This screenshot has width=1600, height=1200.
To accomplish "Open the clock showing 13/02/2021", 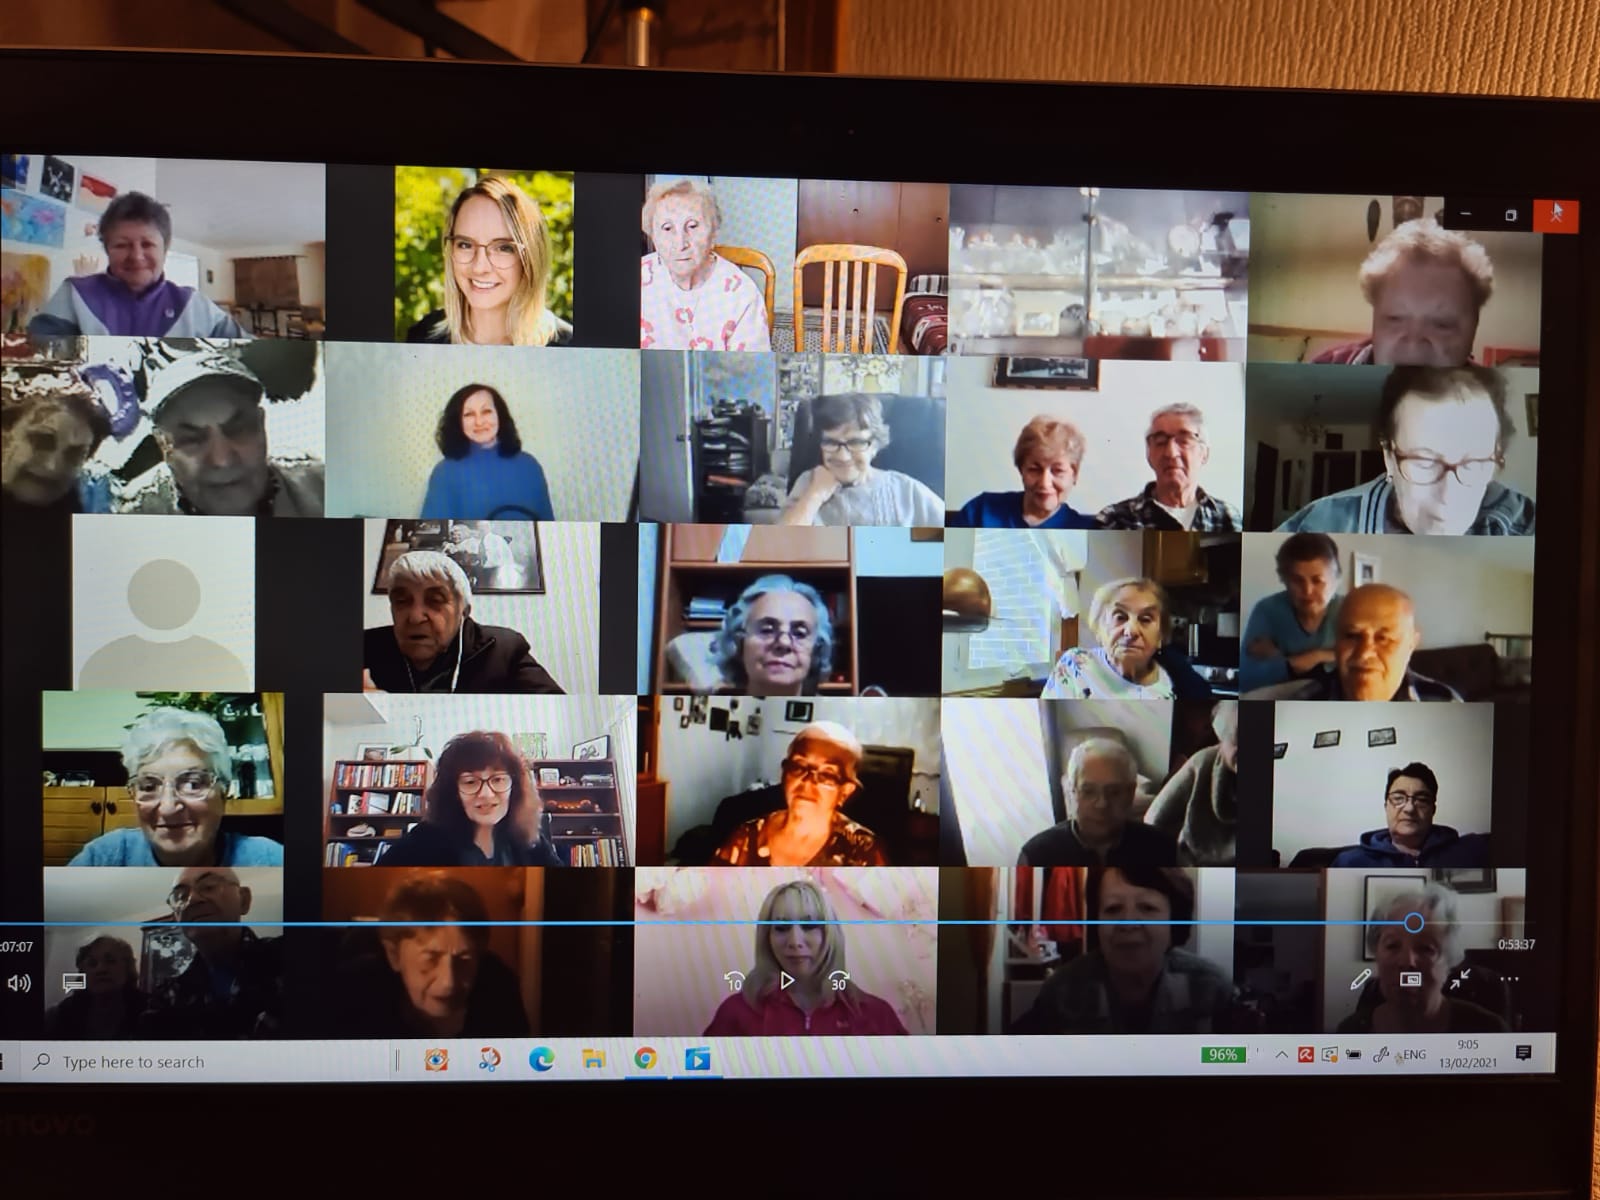I will (x=1467, y=1054).
